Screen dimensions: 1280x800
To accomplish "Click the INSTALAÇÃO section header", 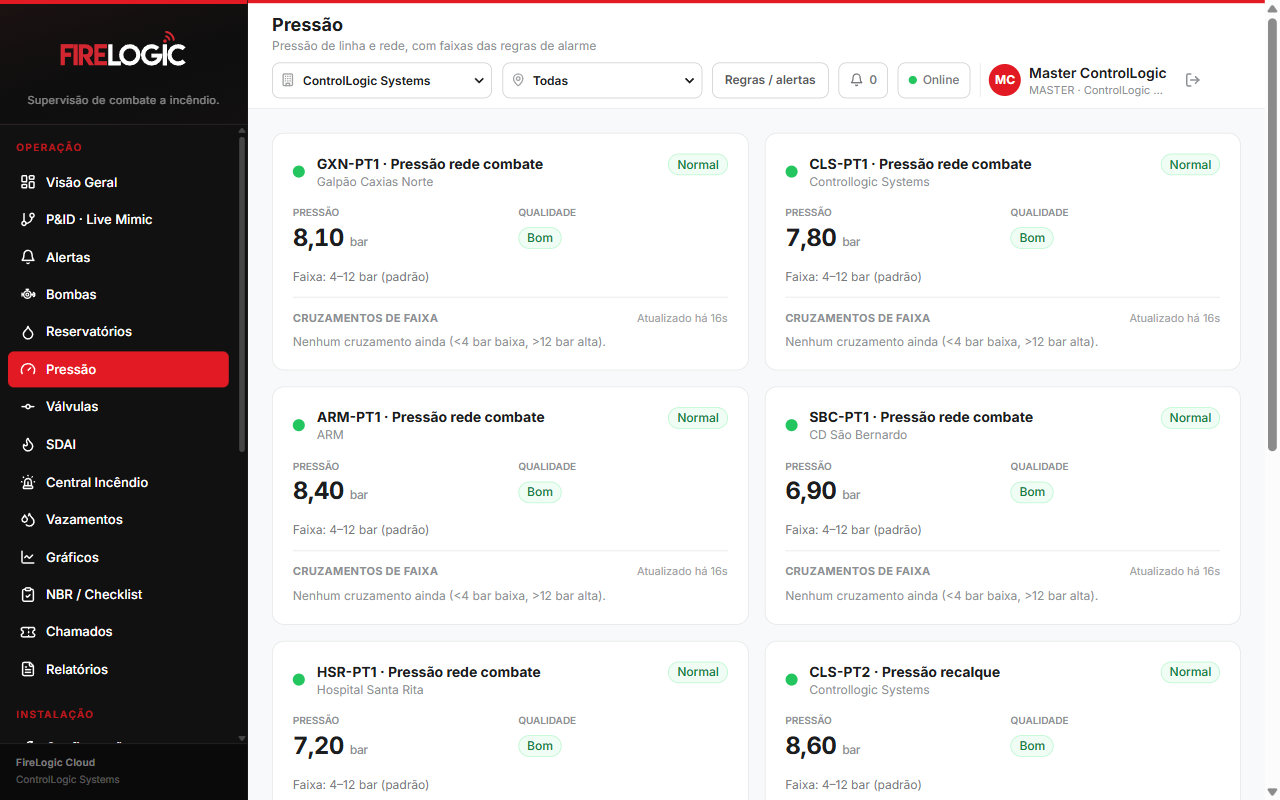I will (x=55, y=714).
